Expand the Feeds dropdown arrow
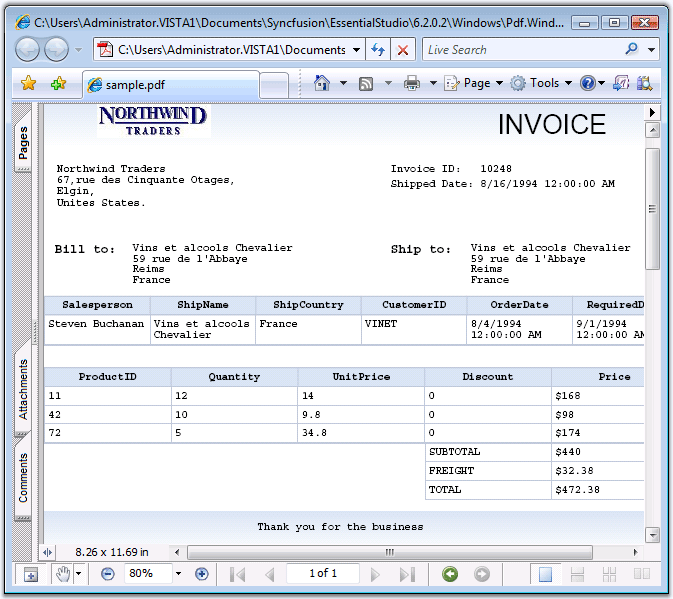The image size is (673, 599). click(x=388, y=83)
